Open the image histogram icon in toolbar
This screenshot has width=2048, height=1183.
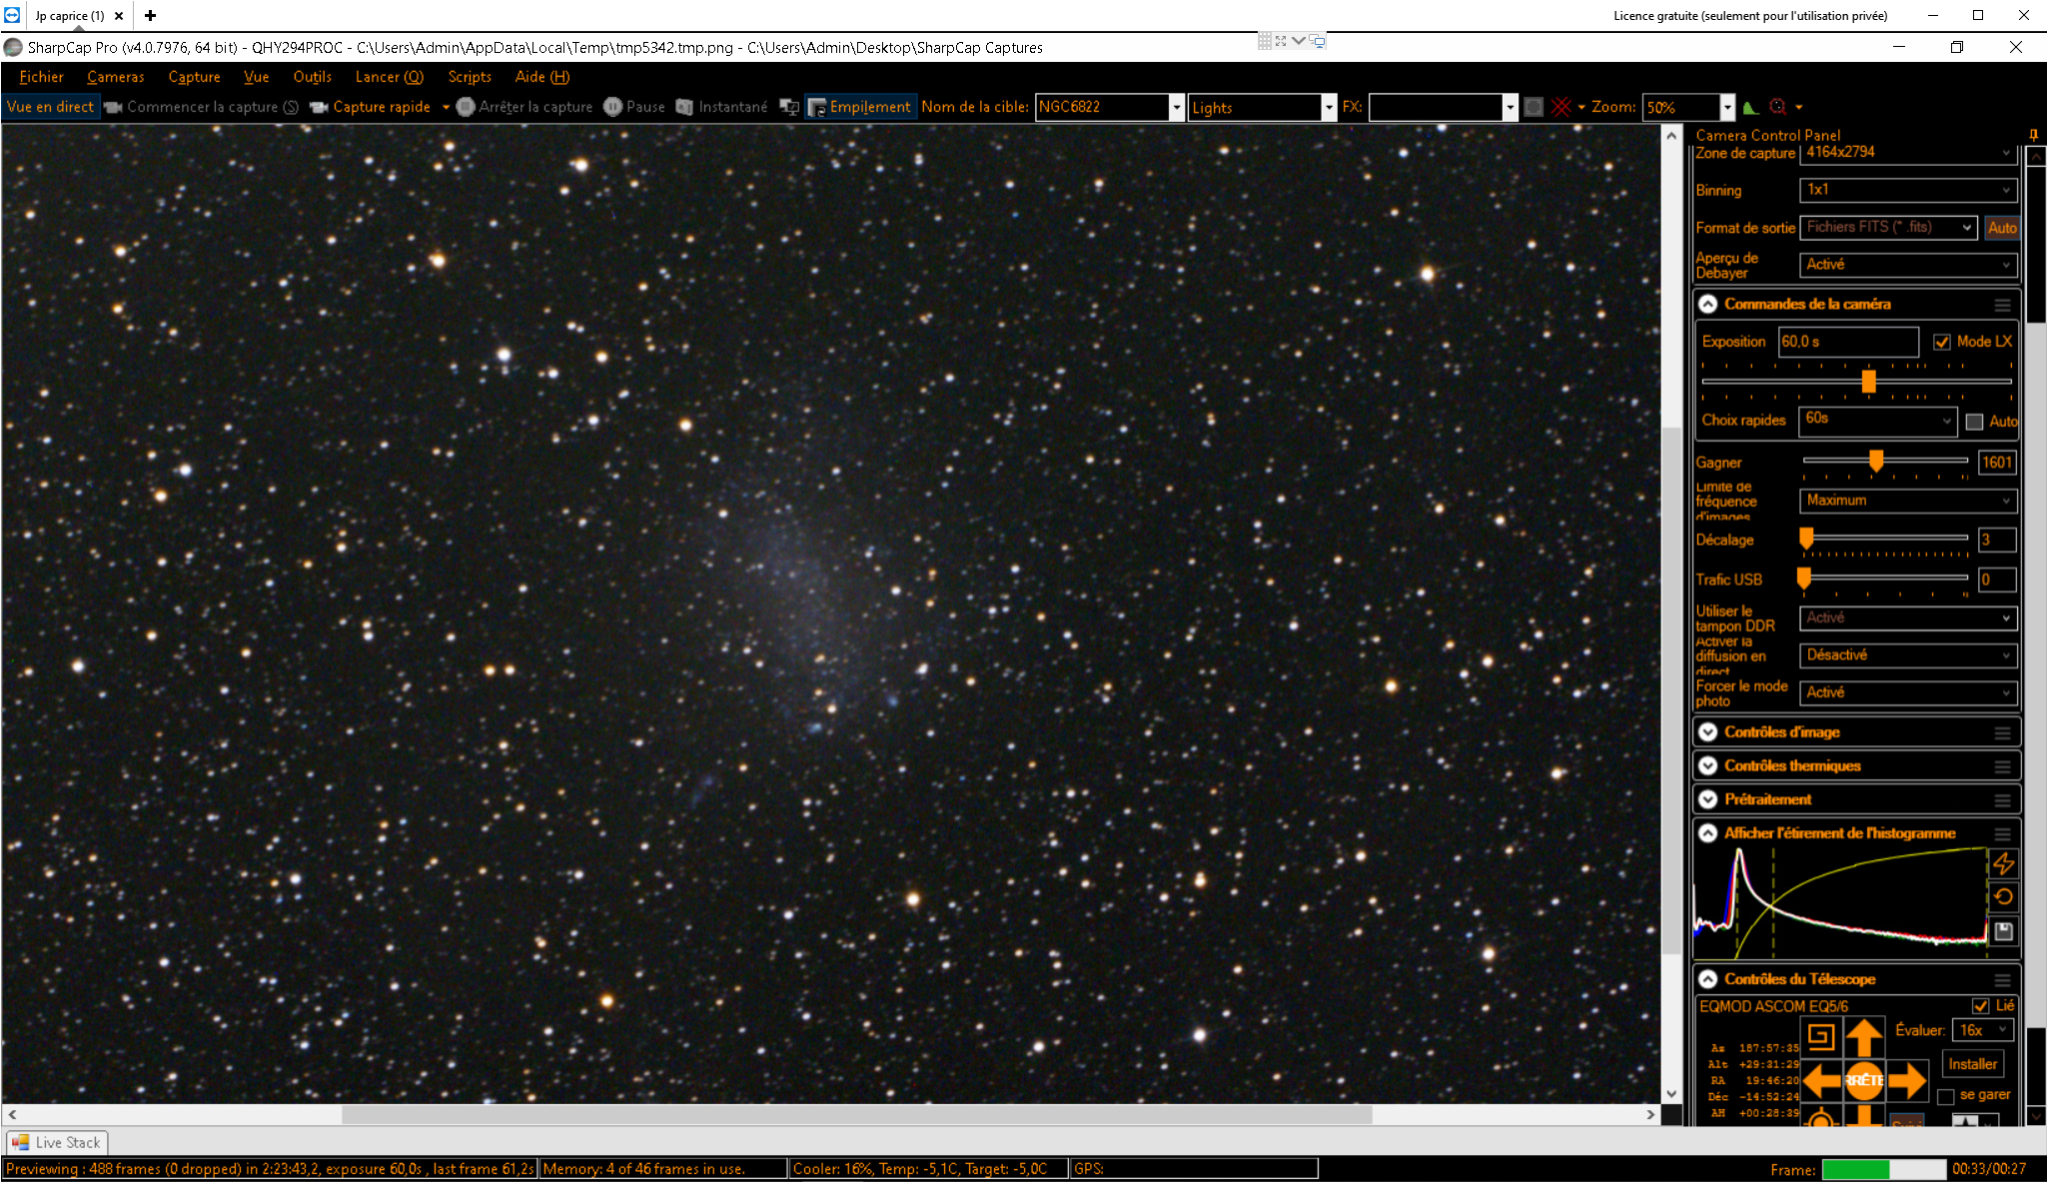coord(1750,107)
